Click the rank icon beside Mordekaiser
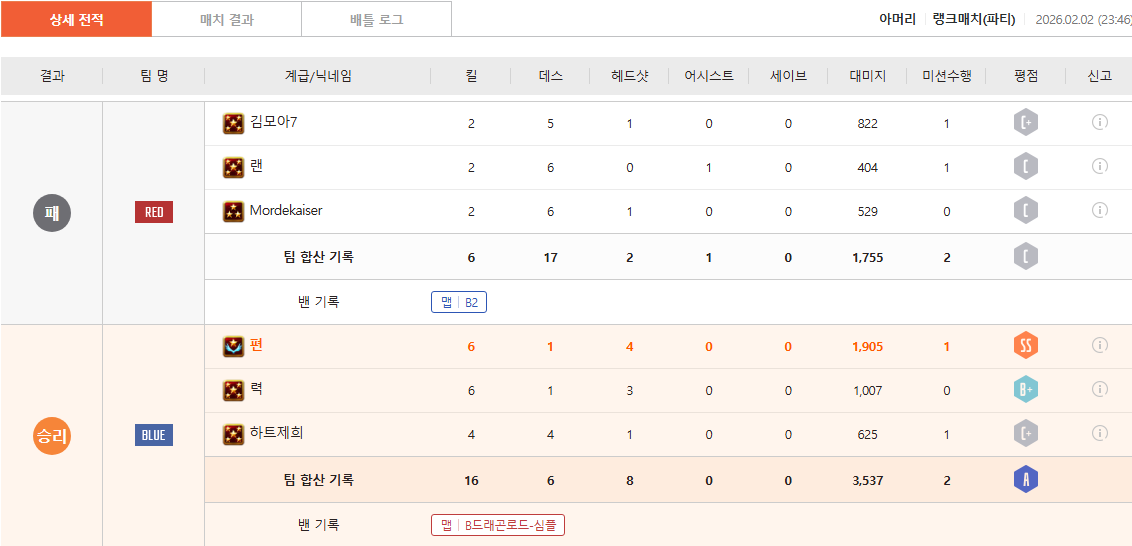The width and height of the screenshot is (1132, 546). pyautogui.click(x=233, y=211)
